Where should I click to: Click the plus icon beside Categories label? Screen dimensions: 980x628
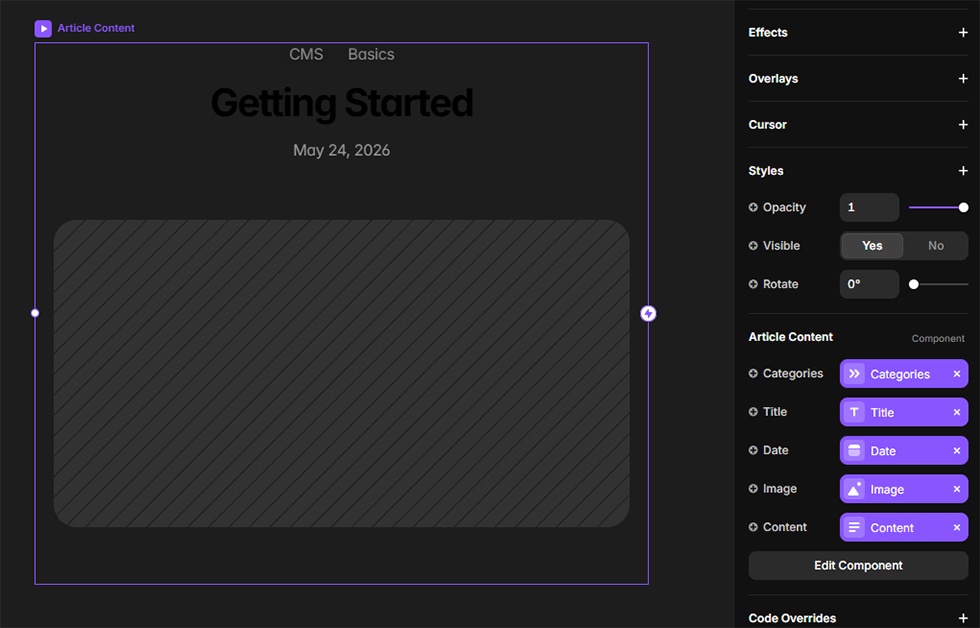click(x=753, y=374)
